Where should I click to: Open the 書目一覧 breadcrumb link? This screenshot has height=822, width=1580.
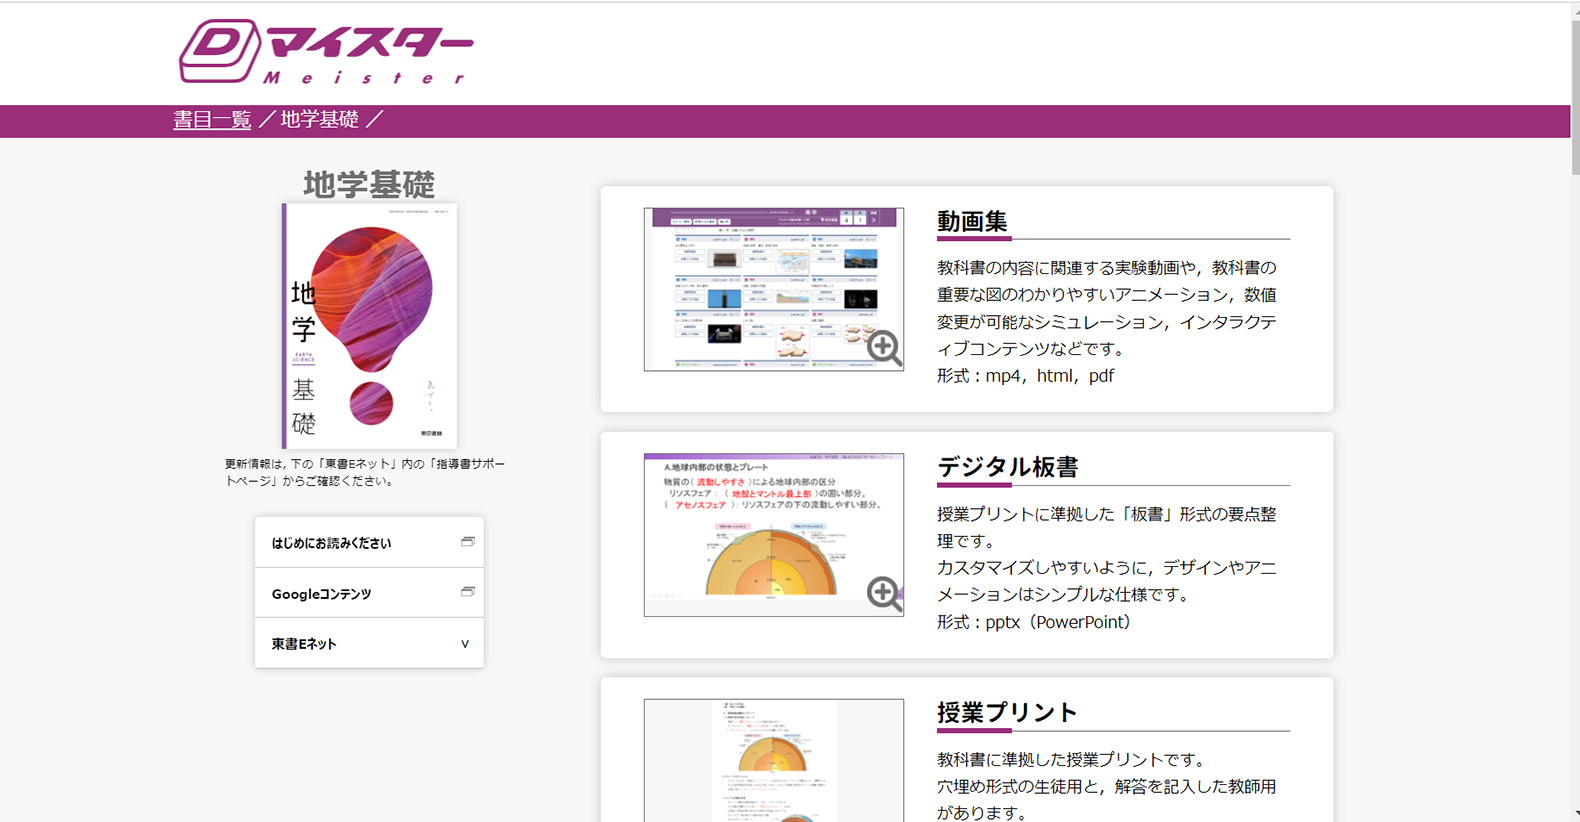[x=212, y=120]
